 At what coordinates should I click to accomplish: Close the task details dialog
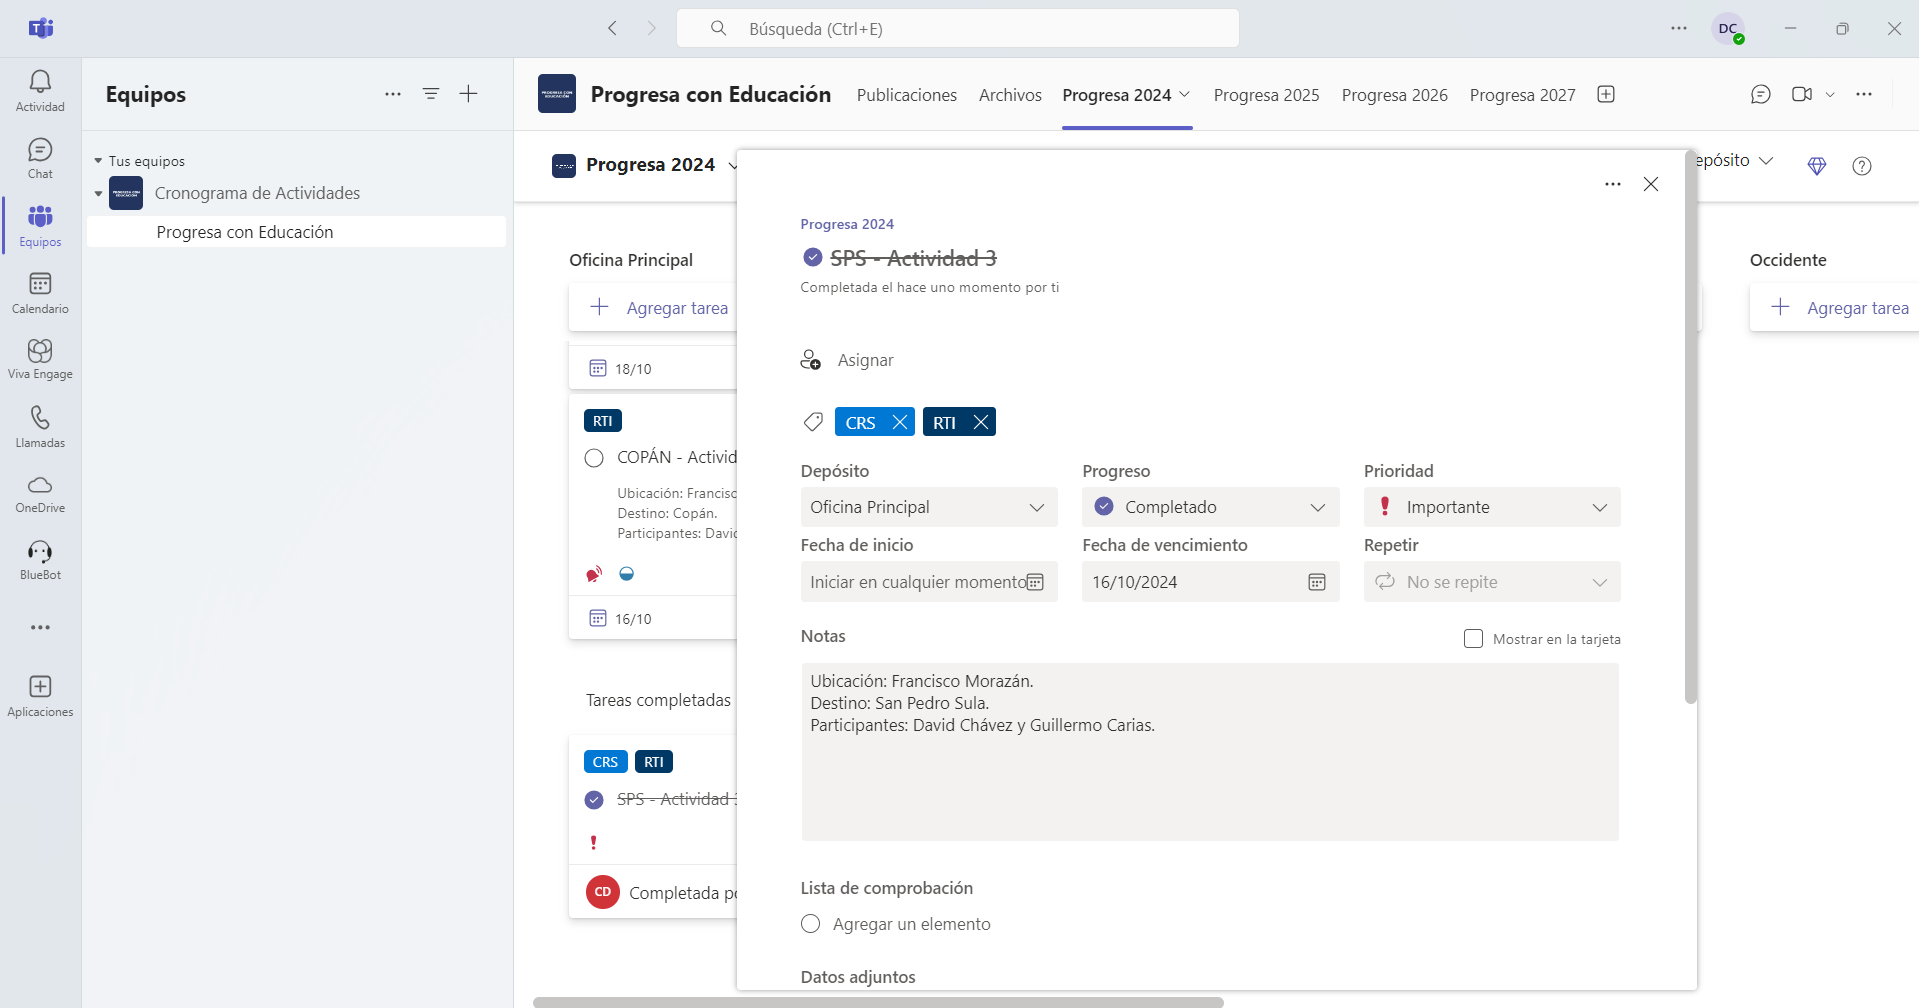tap(1651, 184)
